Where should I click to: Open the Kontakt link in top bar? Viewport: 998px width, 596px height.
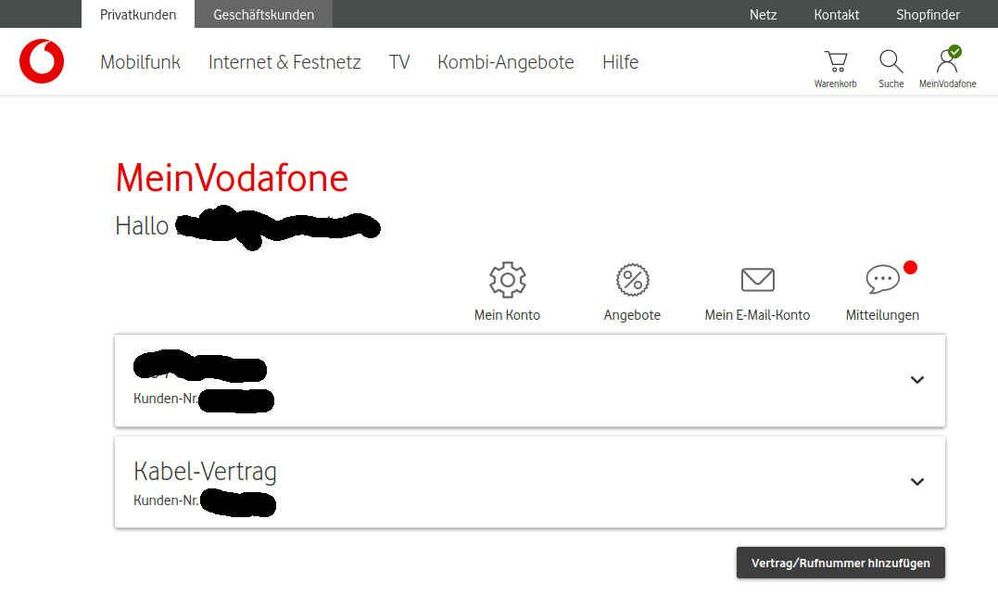tap(836, 14)
